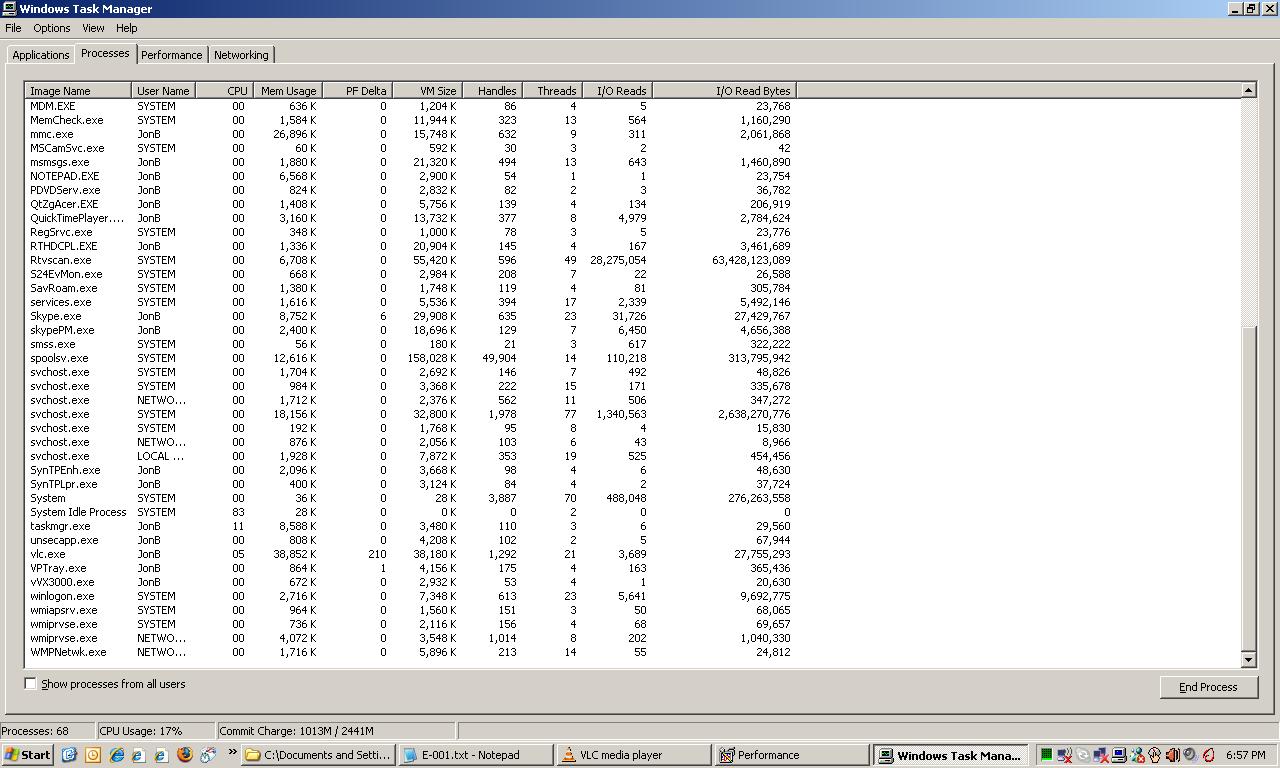
Task: Click the Performance taskbar button
Action: tap(792, 755)
